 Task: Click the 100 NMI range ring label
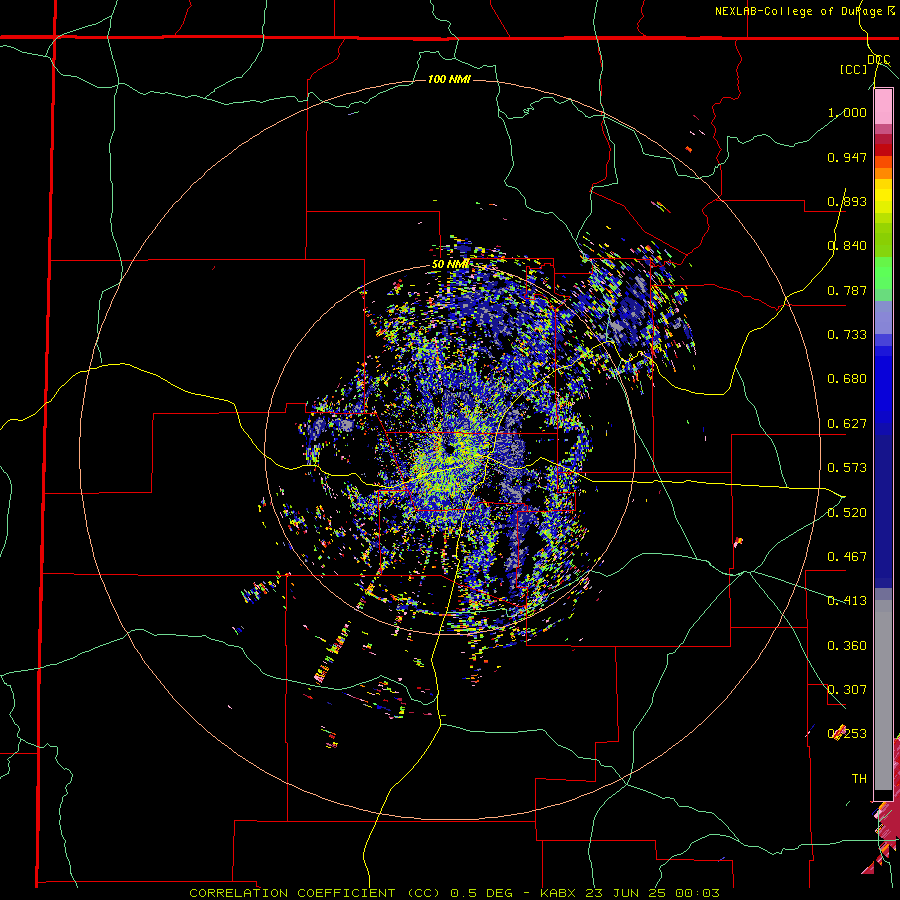(x=449, y=79)
